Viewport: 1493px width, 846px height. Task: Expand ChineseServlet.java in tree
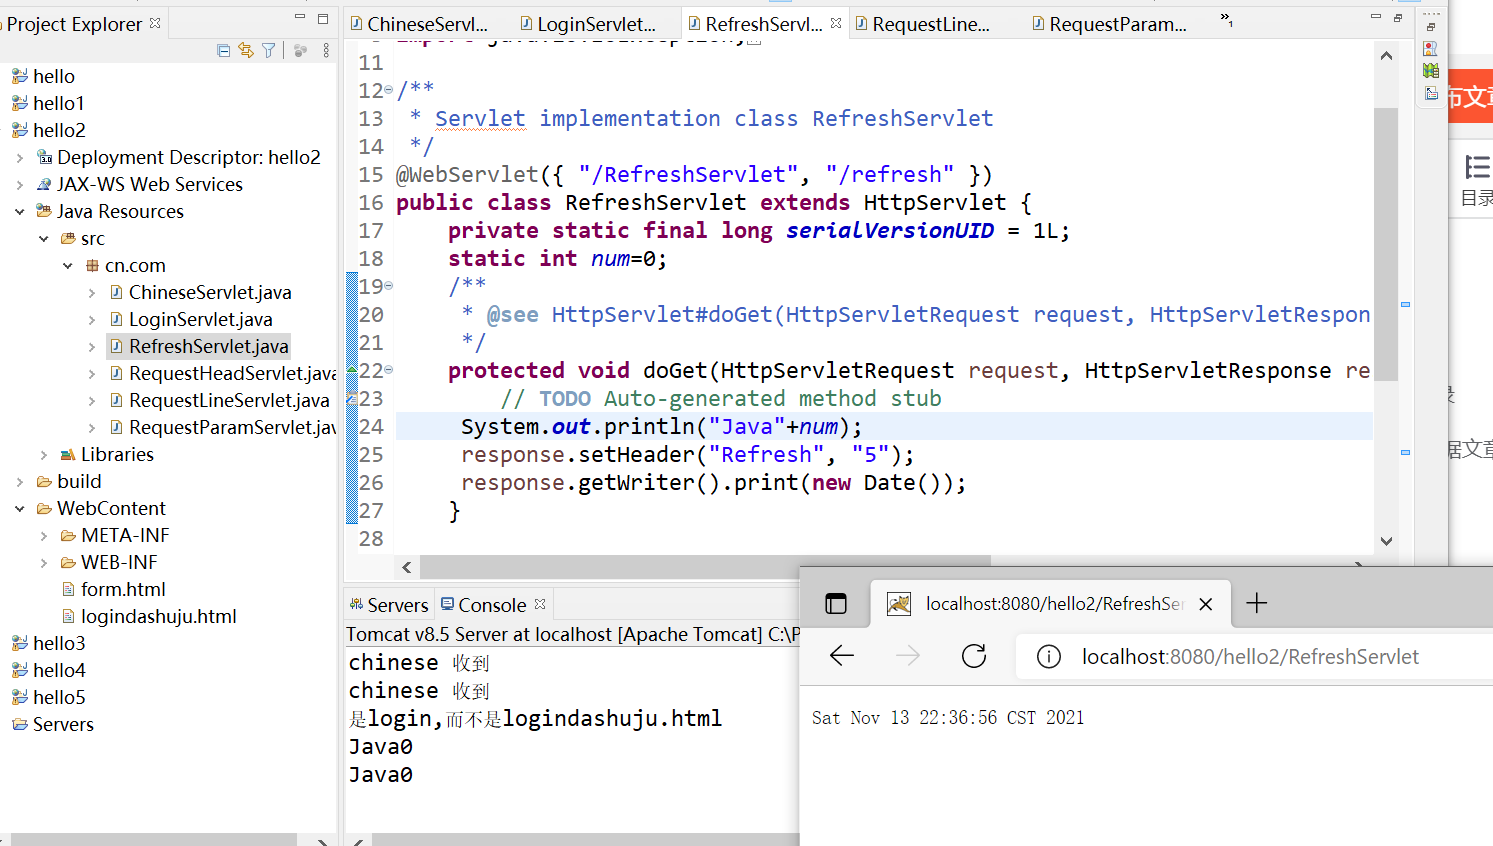(x=92, y=292)
